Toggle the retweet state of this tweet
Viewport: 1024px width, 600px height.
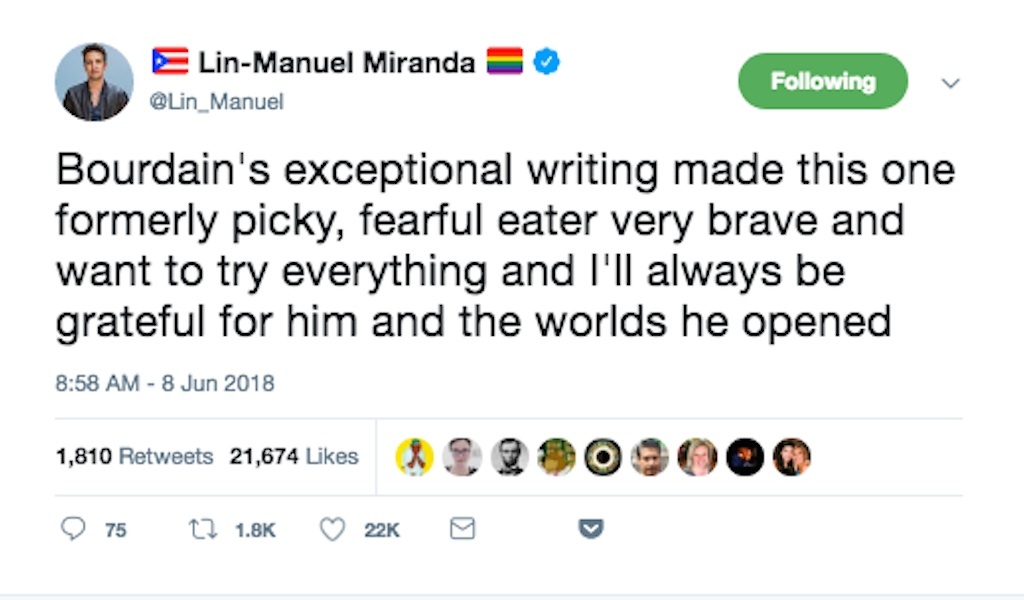pyautogui.click(x=200, y=528)
